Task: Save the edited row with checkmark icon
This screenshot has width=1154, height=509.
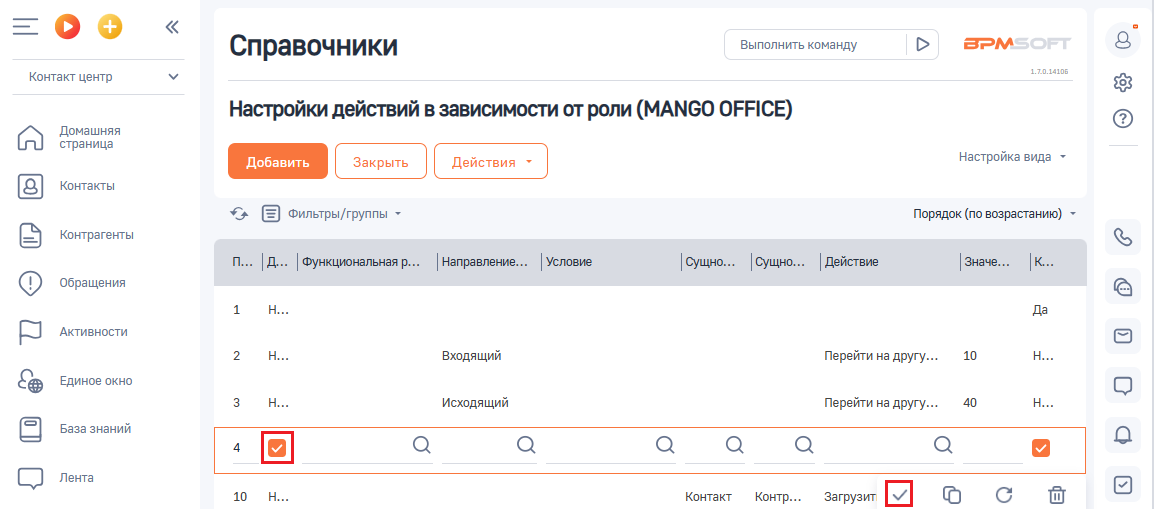Action: coord(899,494)
